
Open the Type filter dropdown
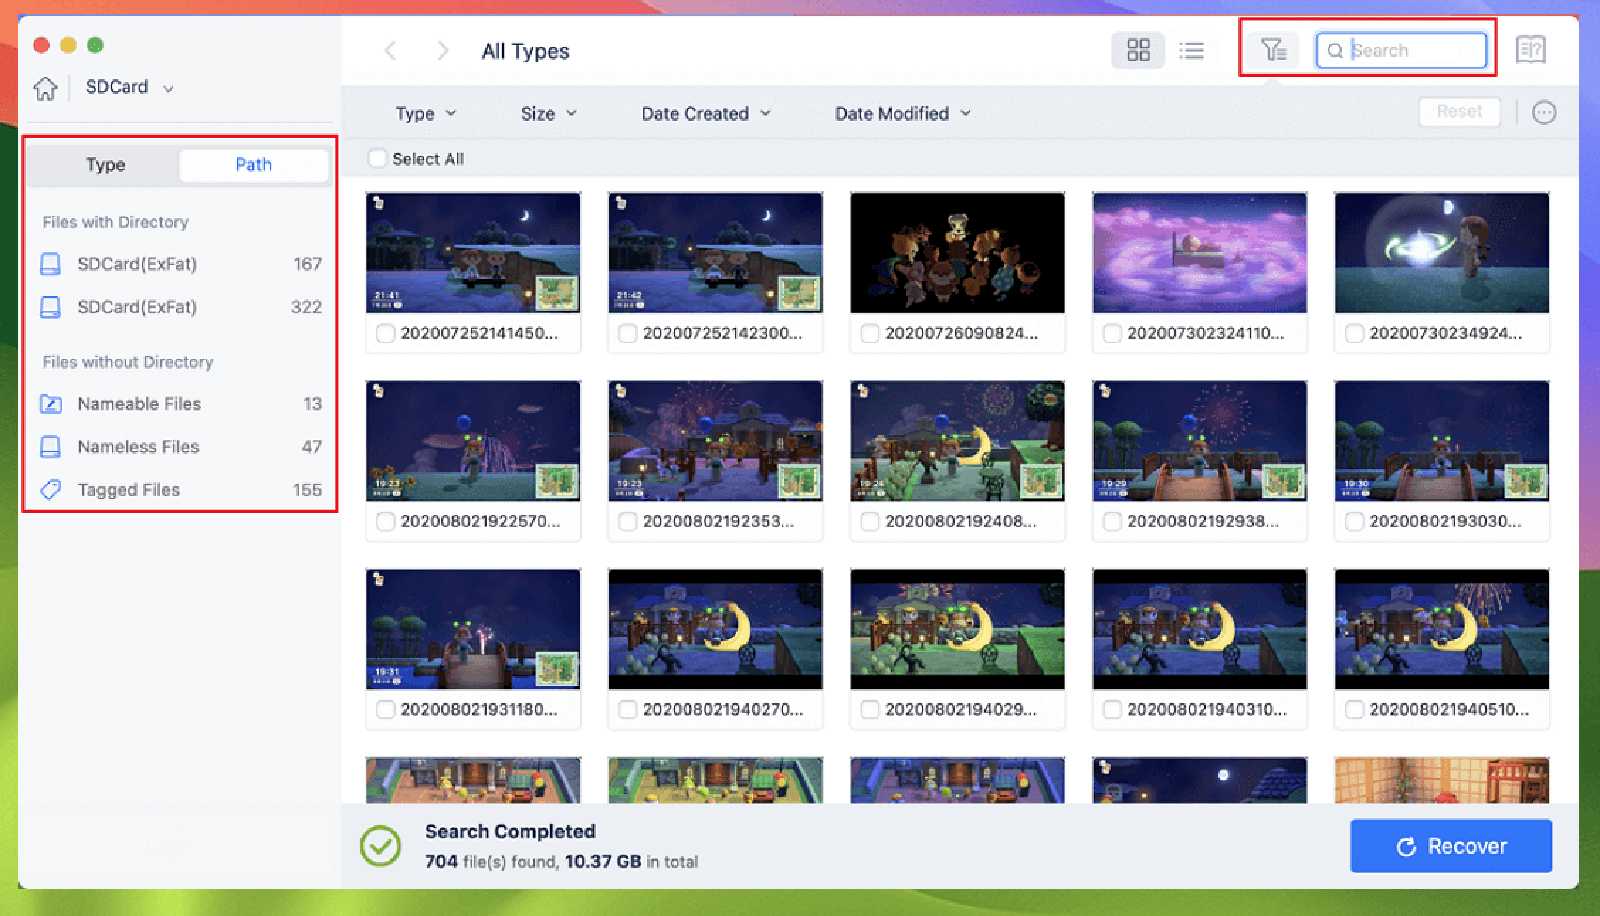pos(426,113)
